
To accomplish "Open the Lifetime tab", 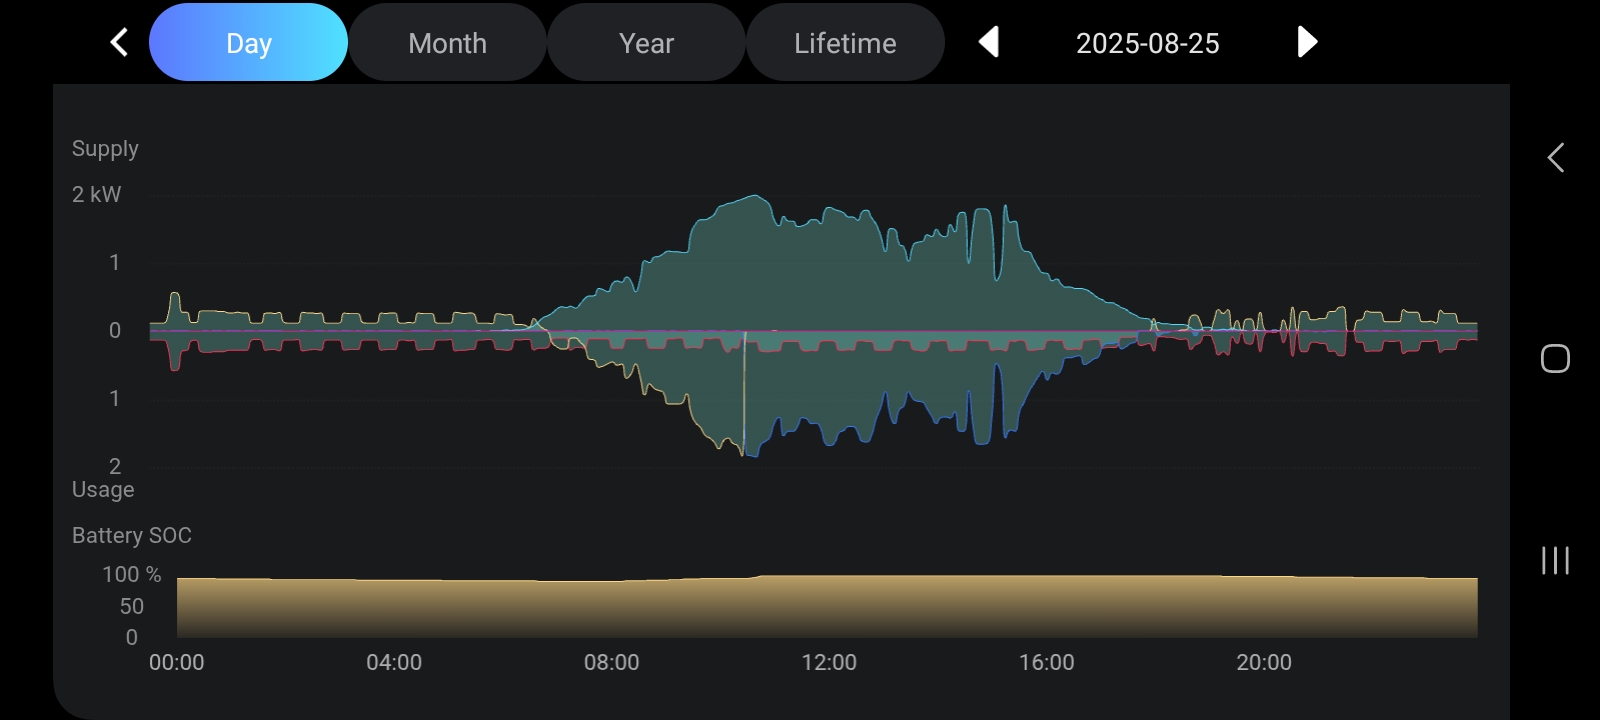I will [845, 43].
